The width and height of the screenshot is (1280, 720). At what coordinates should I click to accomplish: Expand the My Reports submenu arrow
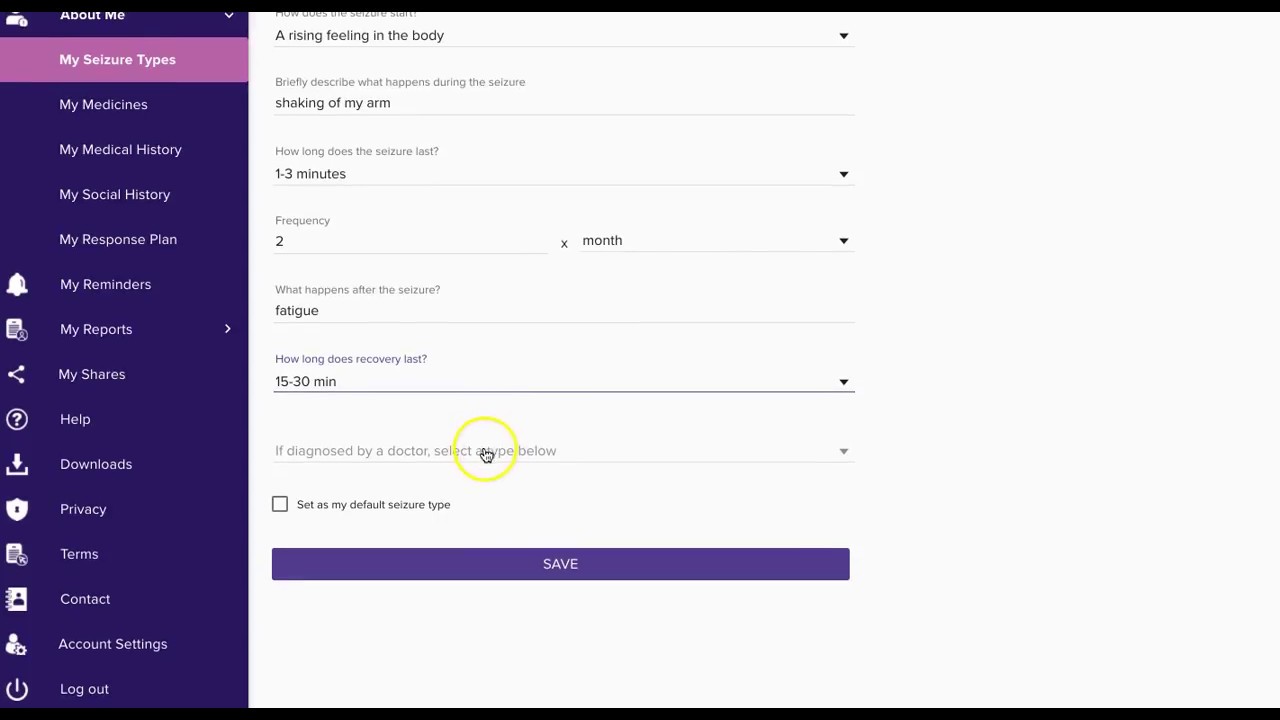pyautogui.click(x=227, y=329)
